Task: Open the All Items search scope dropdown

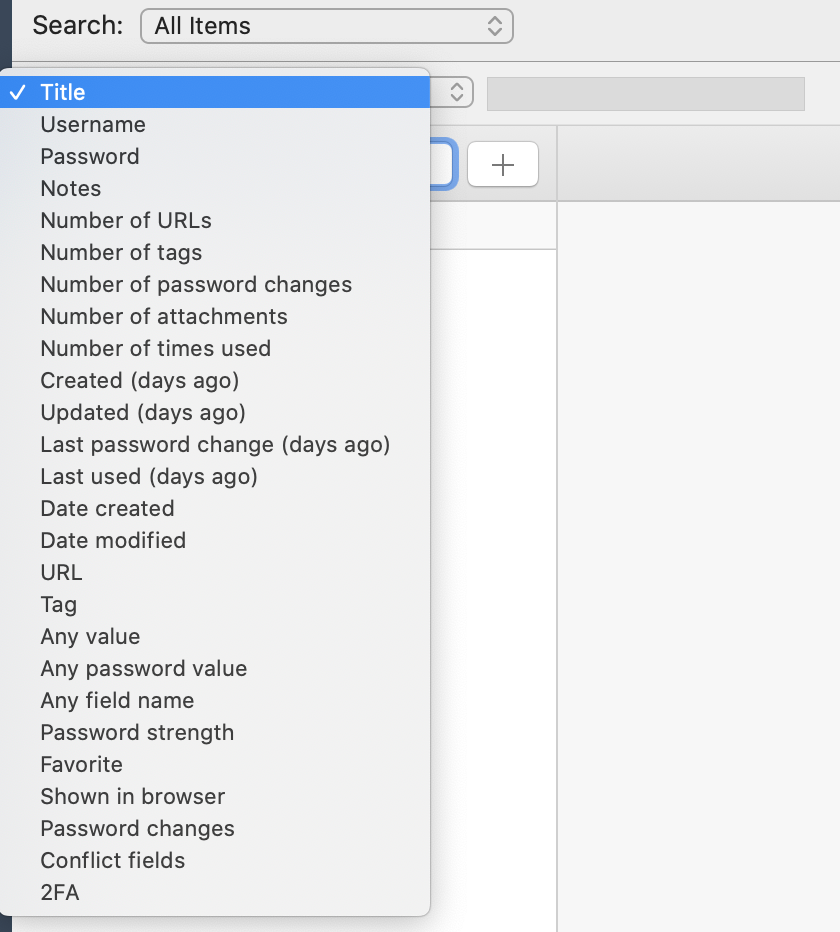Action: (x=327, y=26)
